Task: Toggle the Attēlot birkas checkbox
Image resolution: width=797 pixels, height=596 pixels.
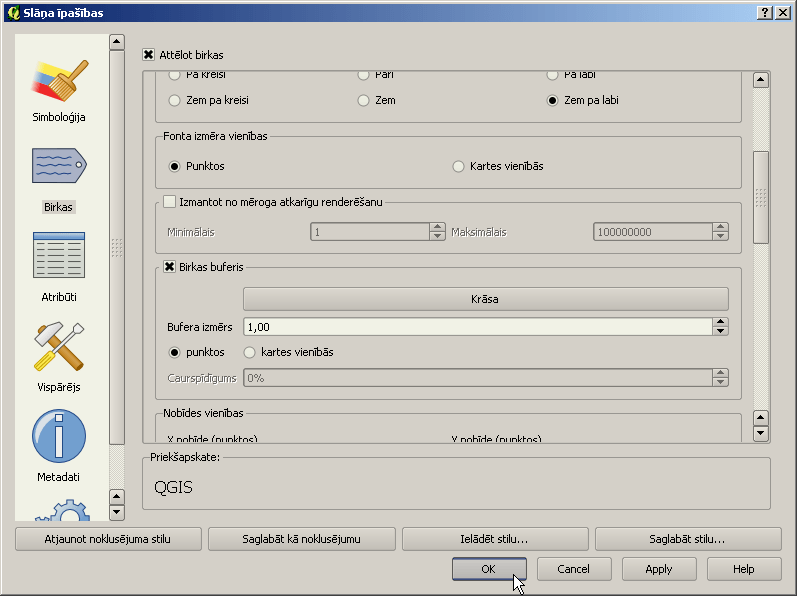Action: coord(148,54)
